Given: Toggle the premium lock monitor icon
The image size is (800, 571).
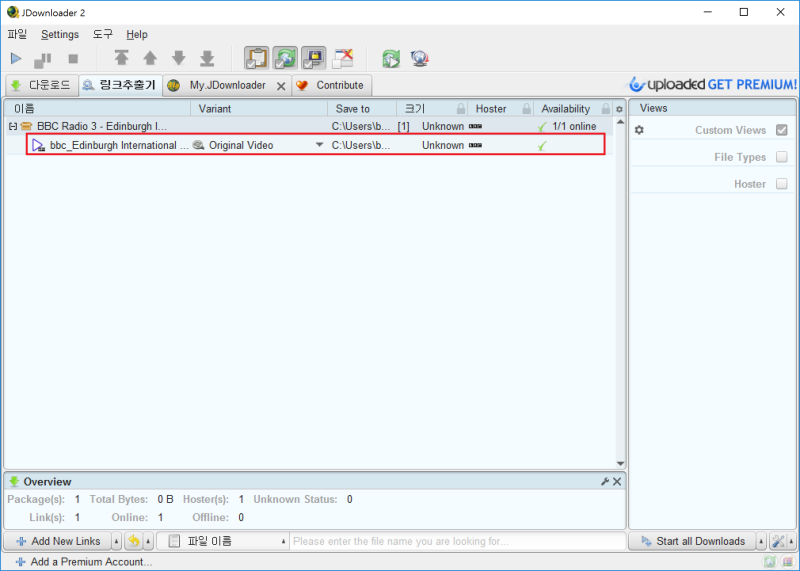Looking at the screenshot, I should tap(314, 58).
